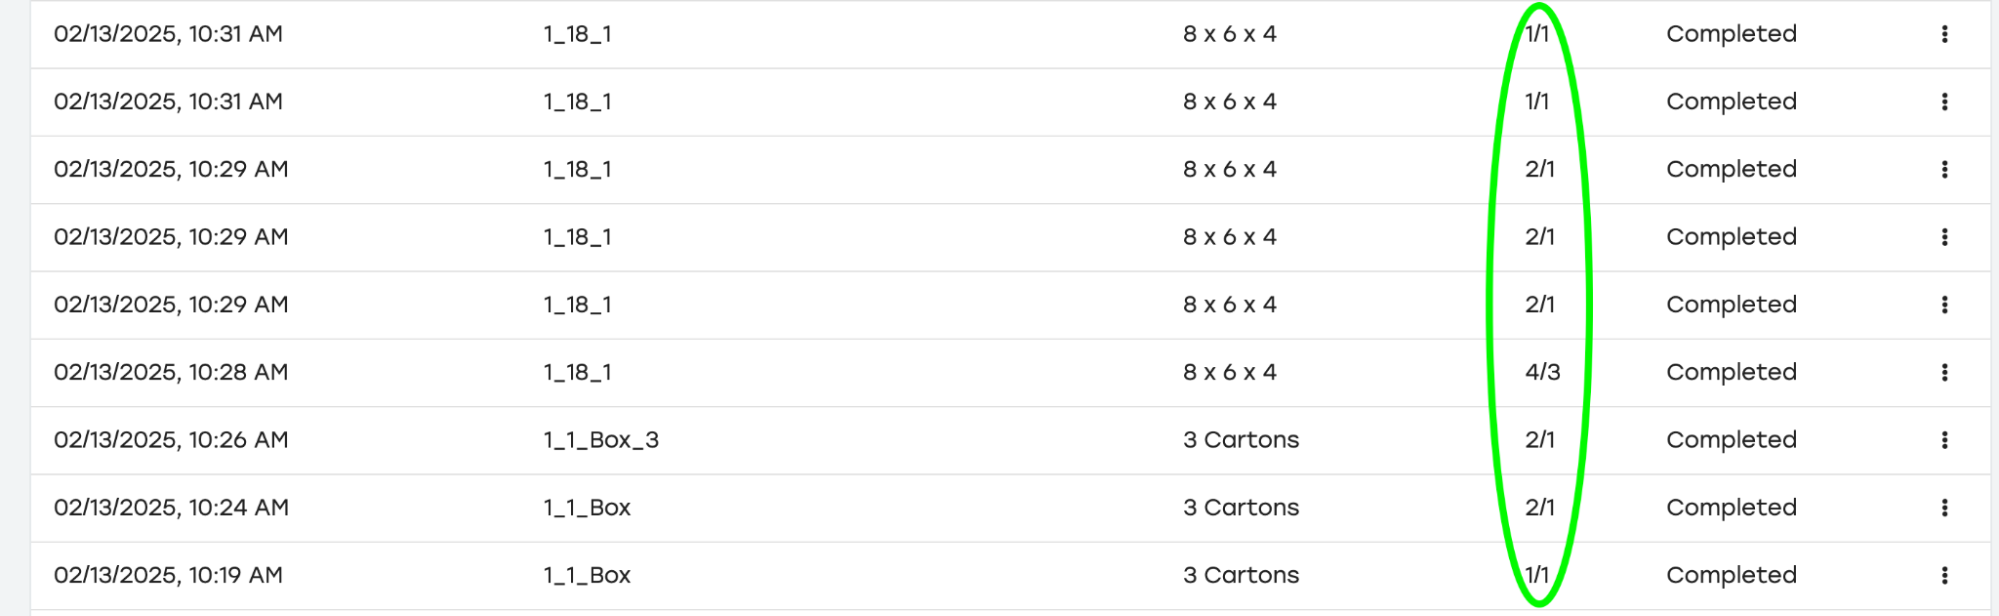
Task: Click Completed status in the 10:26 AM row
Action: click(x=1731, y=440)
